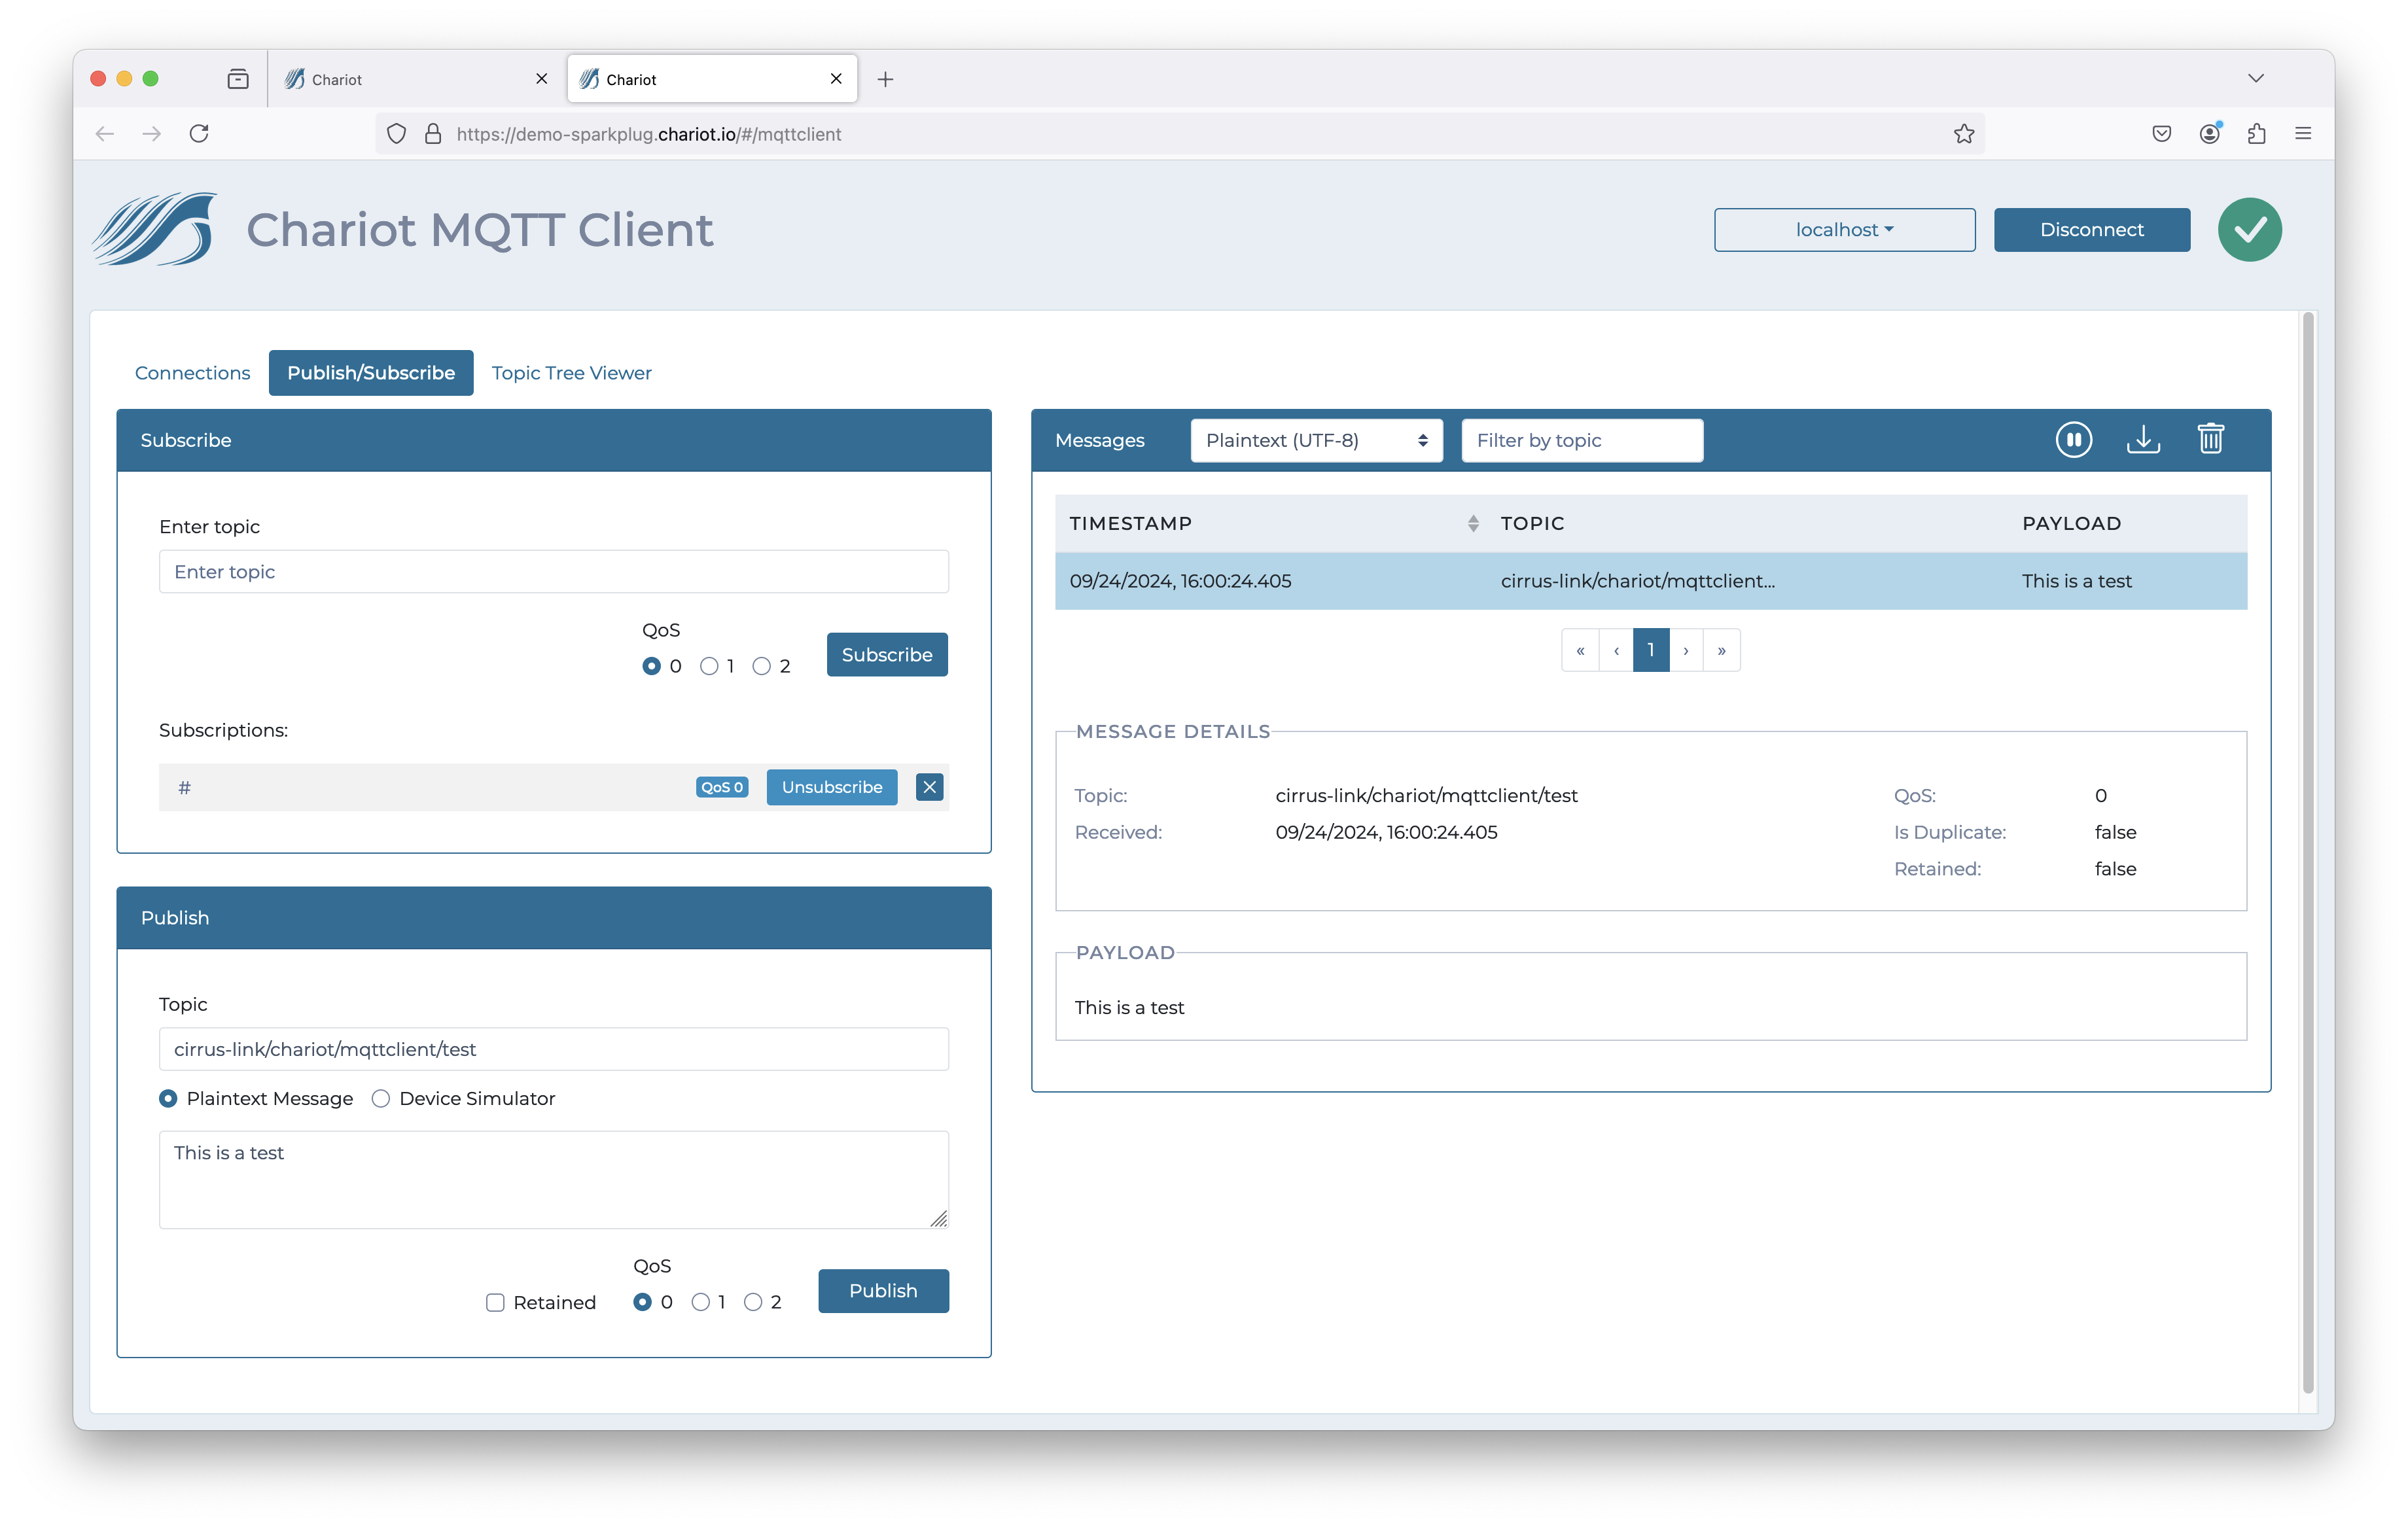Enable the Retained checkbox
The height and width of the screenshot is (1527, 2408).
[495, 1302]
